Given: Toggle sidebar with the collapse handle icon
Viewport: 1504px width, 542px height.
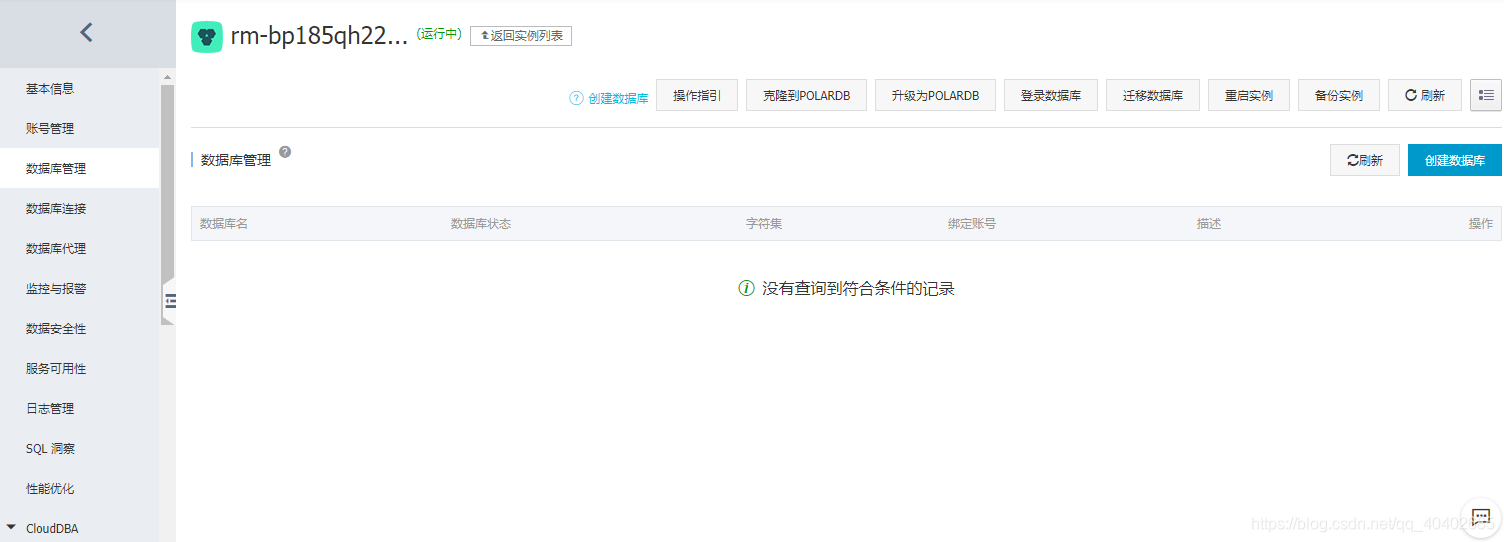Looking at the screenshot, I should pyautogui.click(x=170, y=301).
